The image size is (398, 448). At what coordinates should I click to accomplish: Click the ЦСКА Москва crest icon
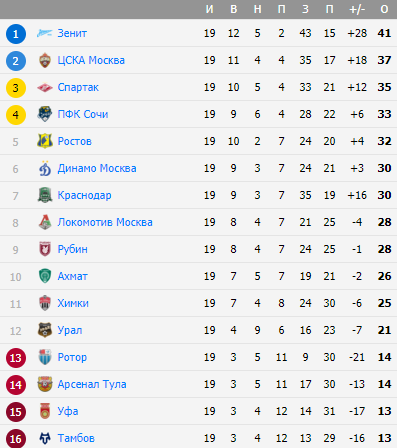coord(45,60)
